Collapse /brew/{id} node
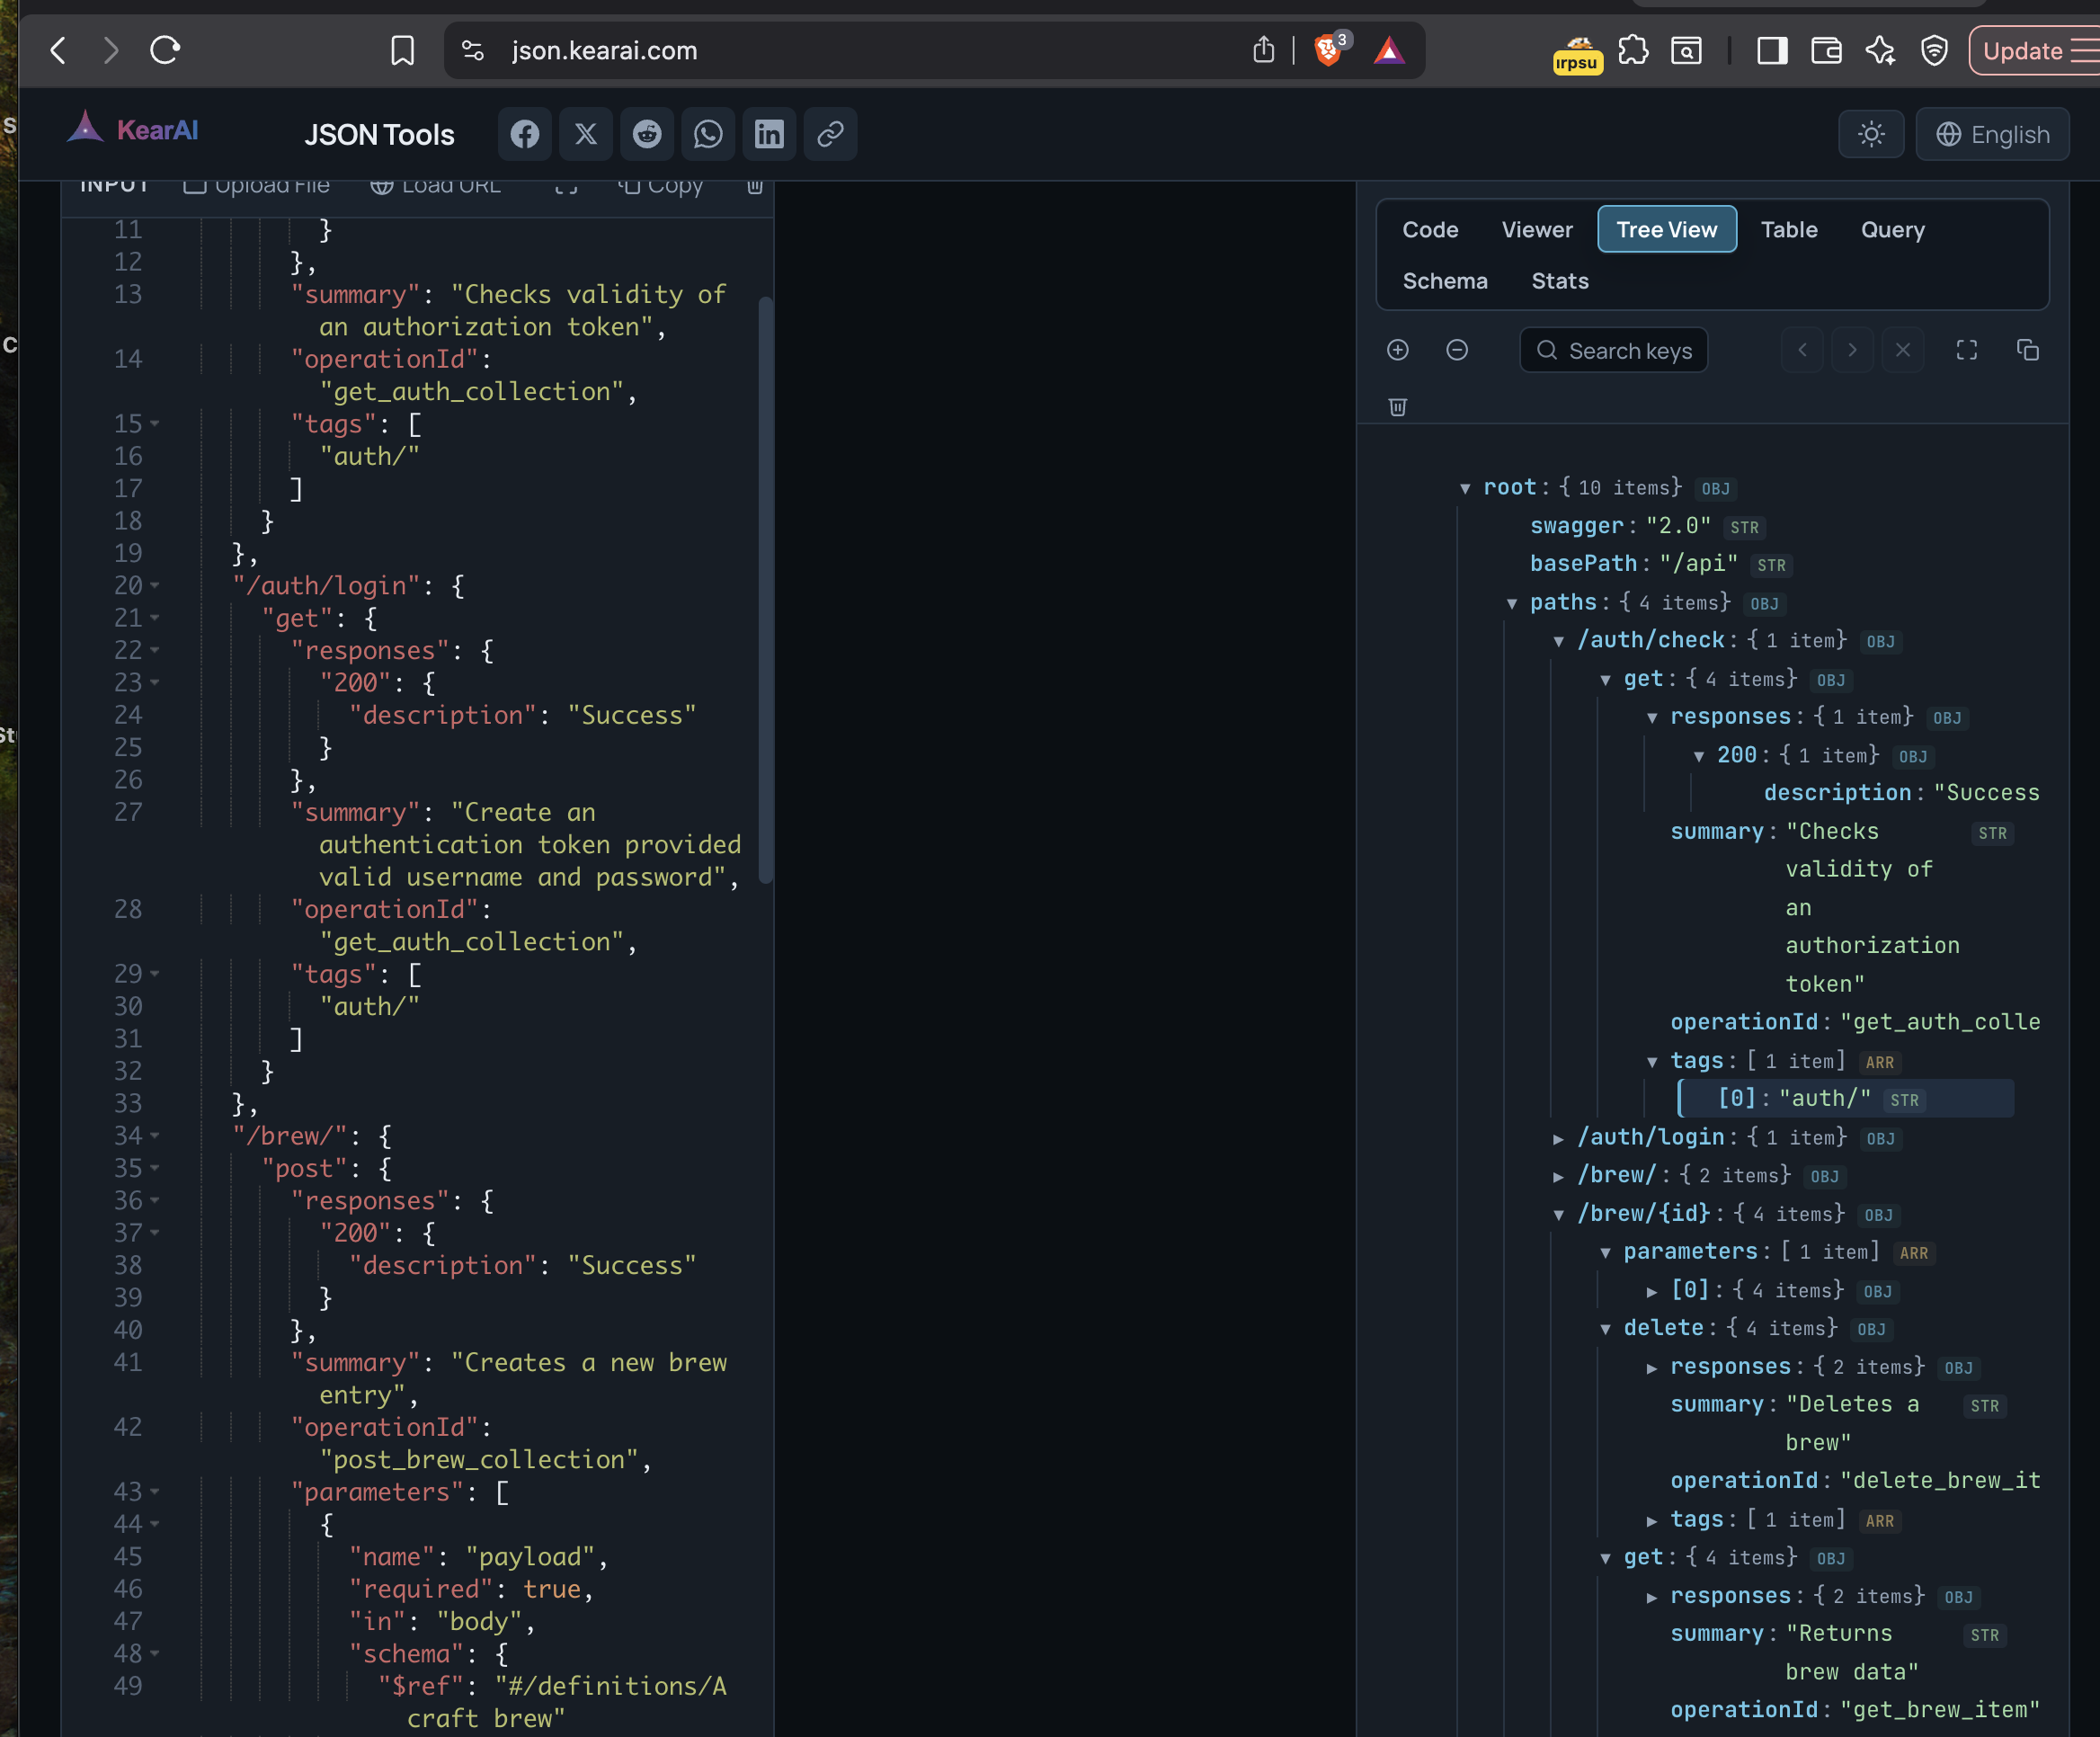The height and width of the screenshot is (1737, 2100). 1558,1215
